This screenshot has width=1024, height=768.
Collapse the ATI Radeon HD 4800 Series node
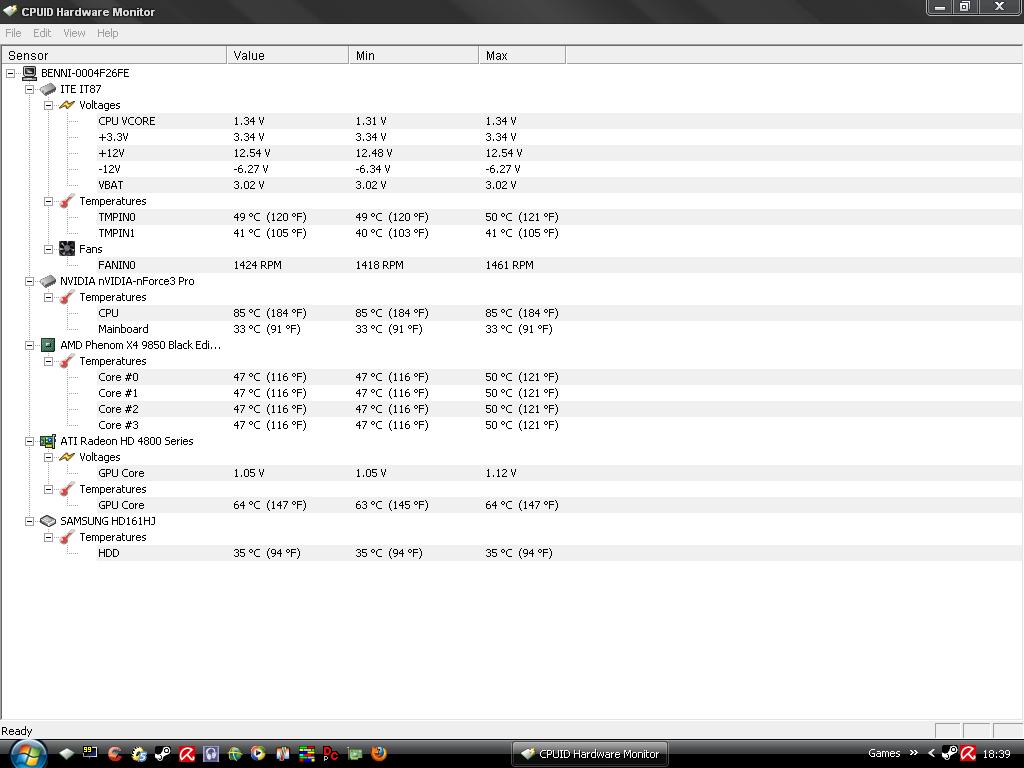pos(29,441)
